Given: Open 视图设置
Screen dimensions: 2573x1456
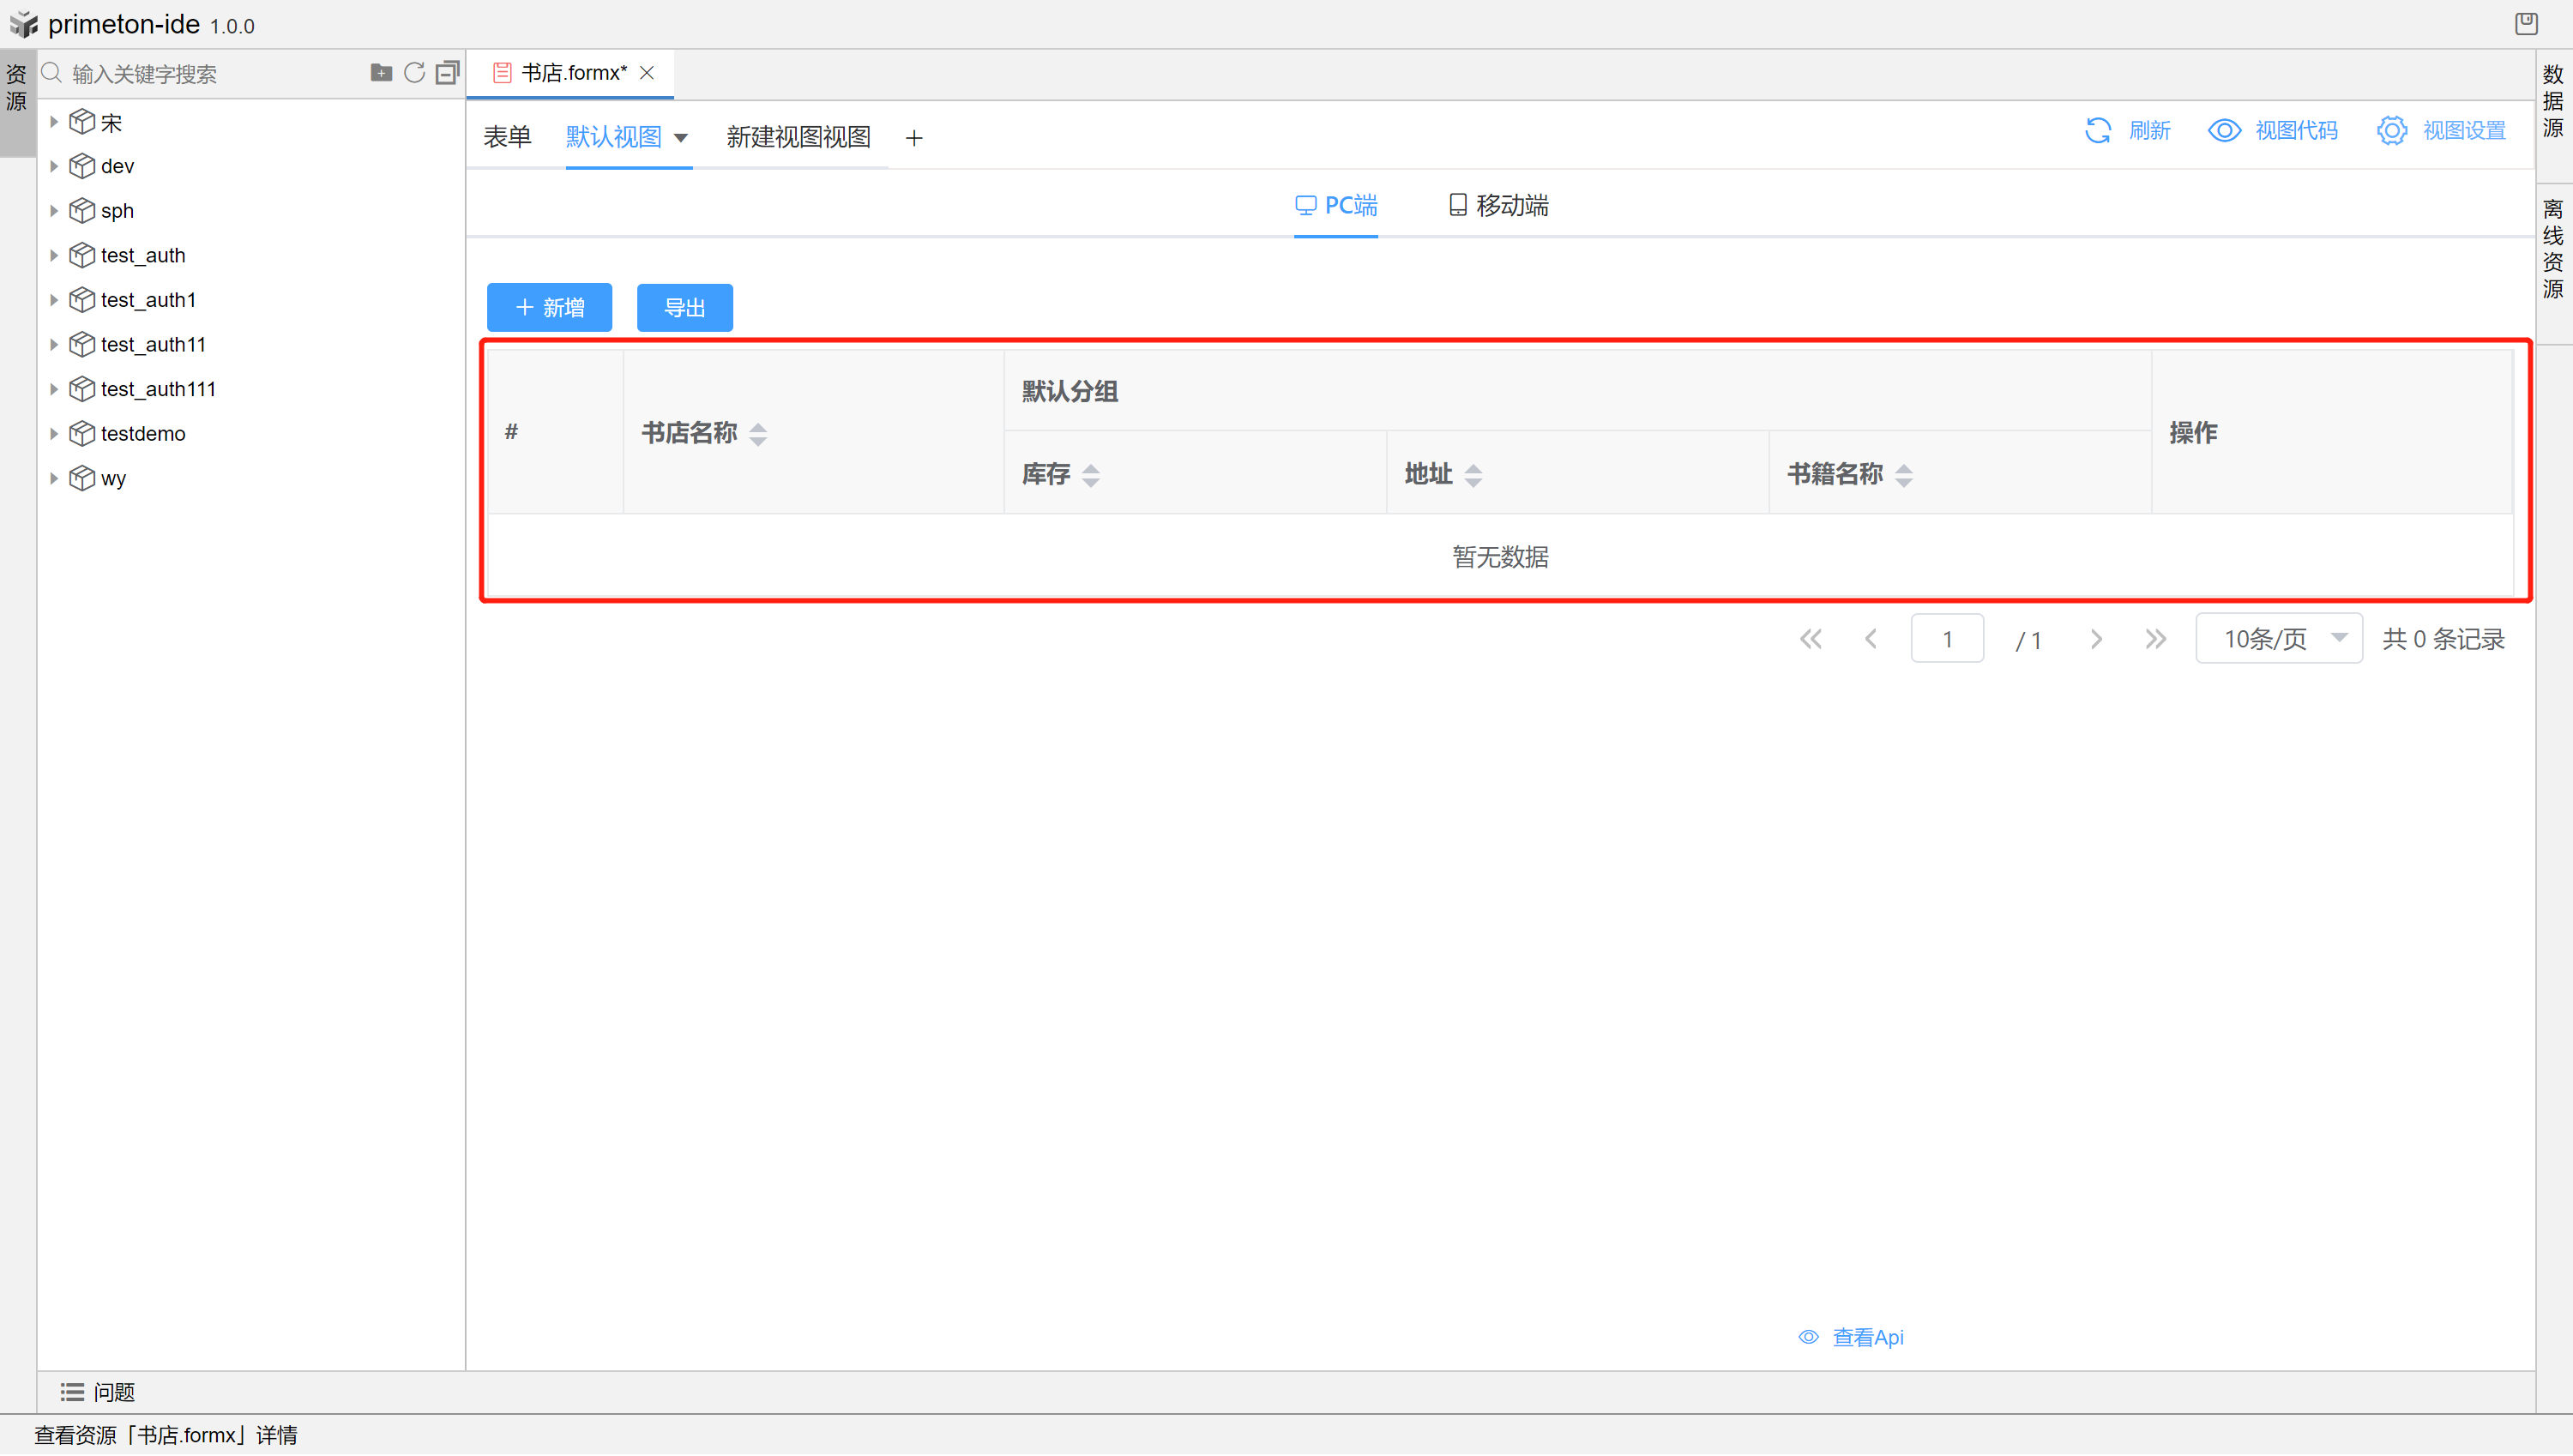Looking at the screenshot, I should [x=2464, y=131].
